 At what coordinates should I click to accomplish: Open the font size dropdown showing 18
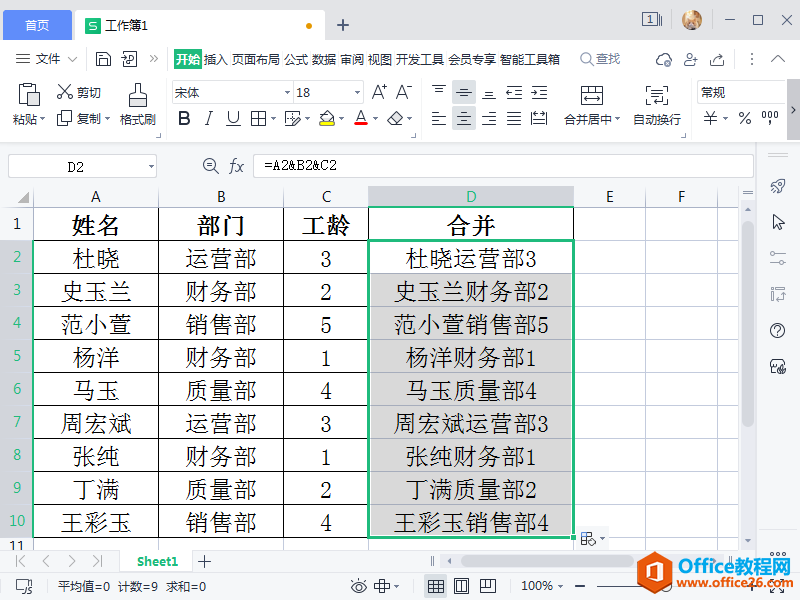click(357, 92)
